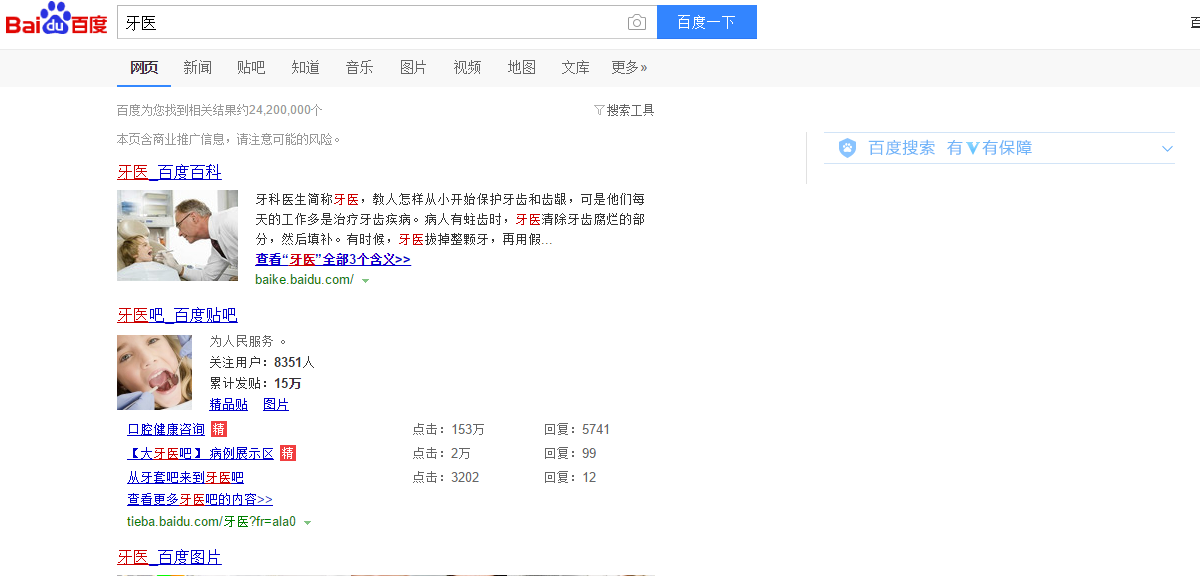The image size is (1200, 576).
Task: Switch to the 地图 tab
Action: [521, 67]
